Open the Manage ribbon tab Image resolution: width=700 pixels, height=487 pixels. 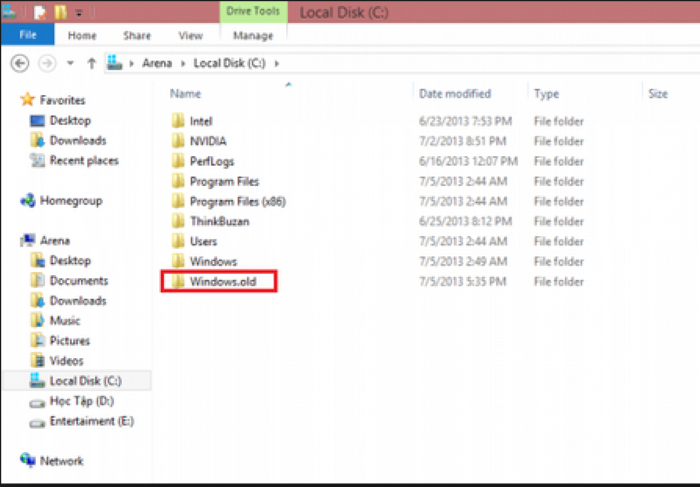[x=253, y=36]
